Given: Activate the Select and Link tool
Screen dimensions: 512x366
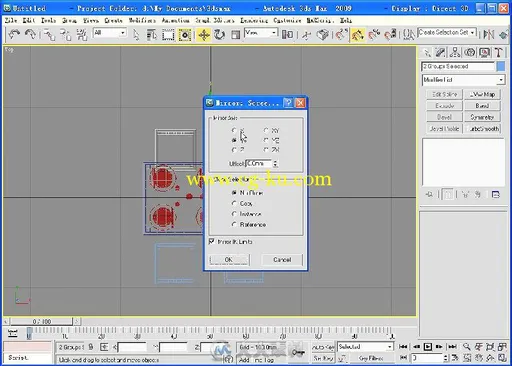Looking at the screenshot, I should click(49, 35).
